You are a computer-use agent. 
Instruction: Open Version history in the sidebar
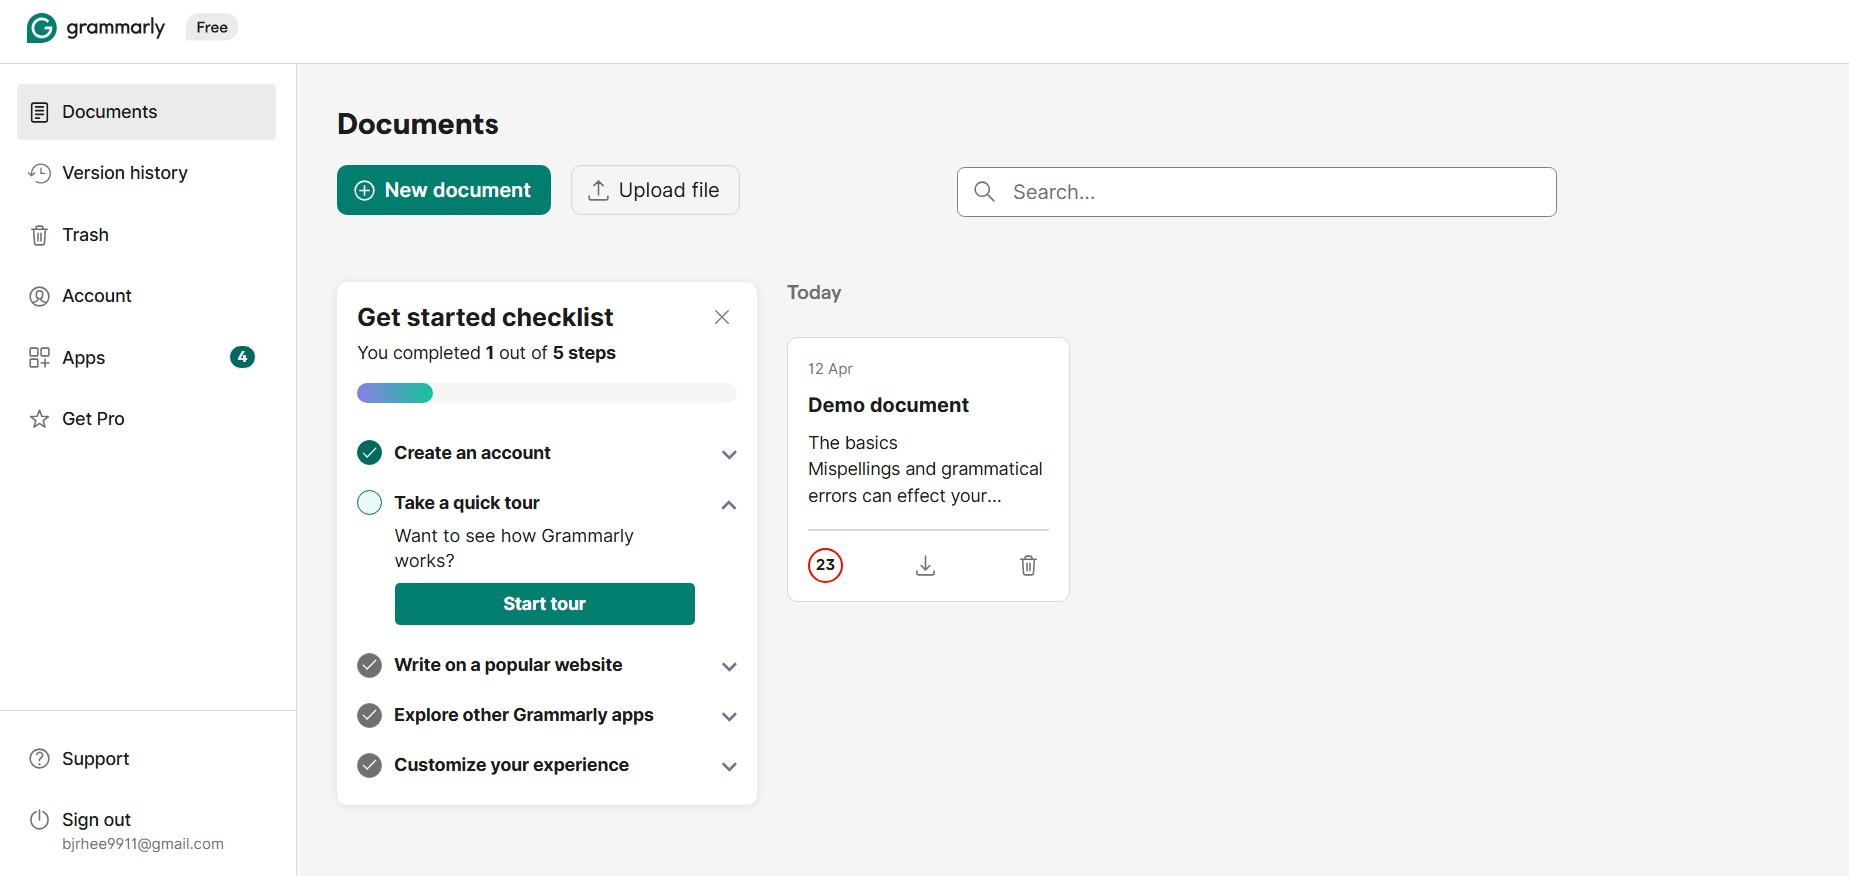click(x=146, y=173)
